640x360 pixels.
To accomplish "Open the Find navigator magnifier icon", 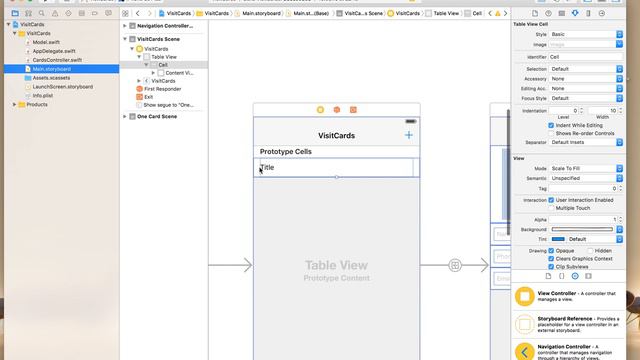I will pyautogui.click(x=42, y=13).
